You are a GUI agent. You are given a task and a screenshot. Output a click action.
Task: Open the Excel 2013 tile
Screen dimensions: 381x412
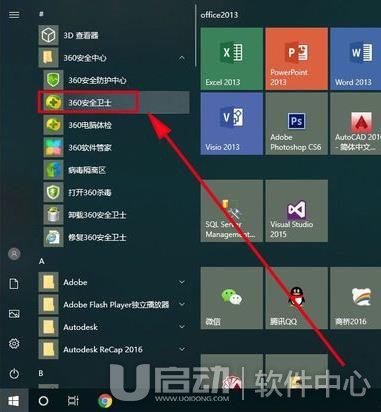[232, 59]
